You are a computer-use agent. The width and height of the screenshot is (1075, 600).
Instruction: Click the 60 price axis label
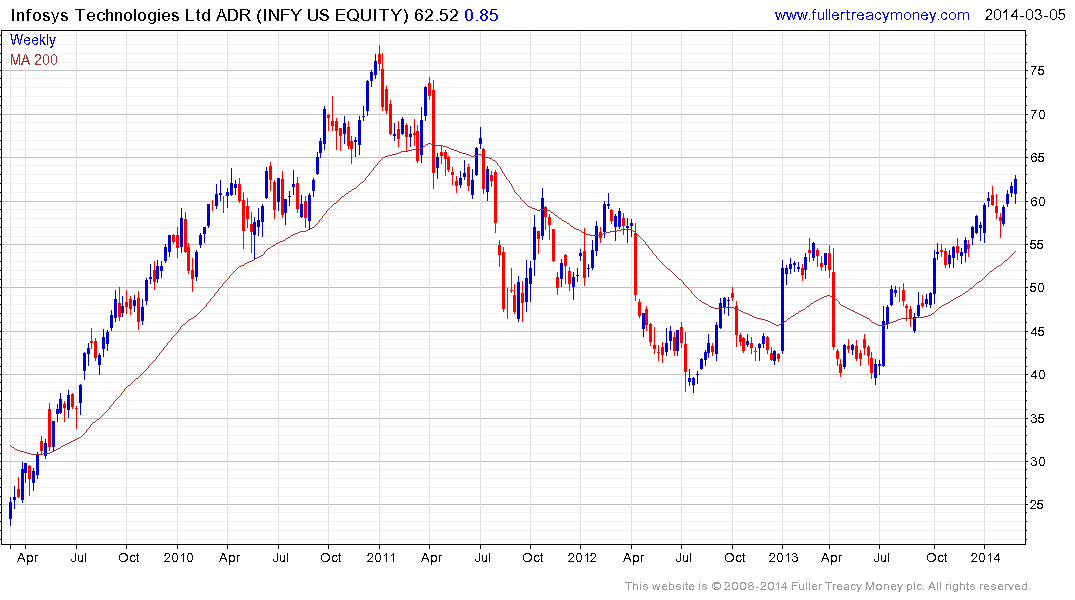tap(1037, 202)
